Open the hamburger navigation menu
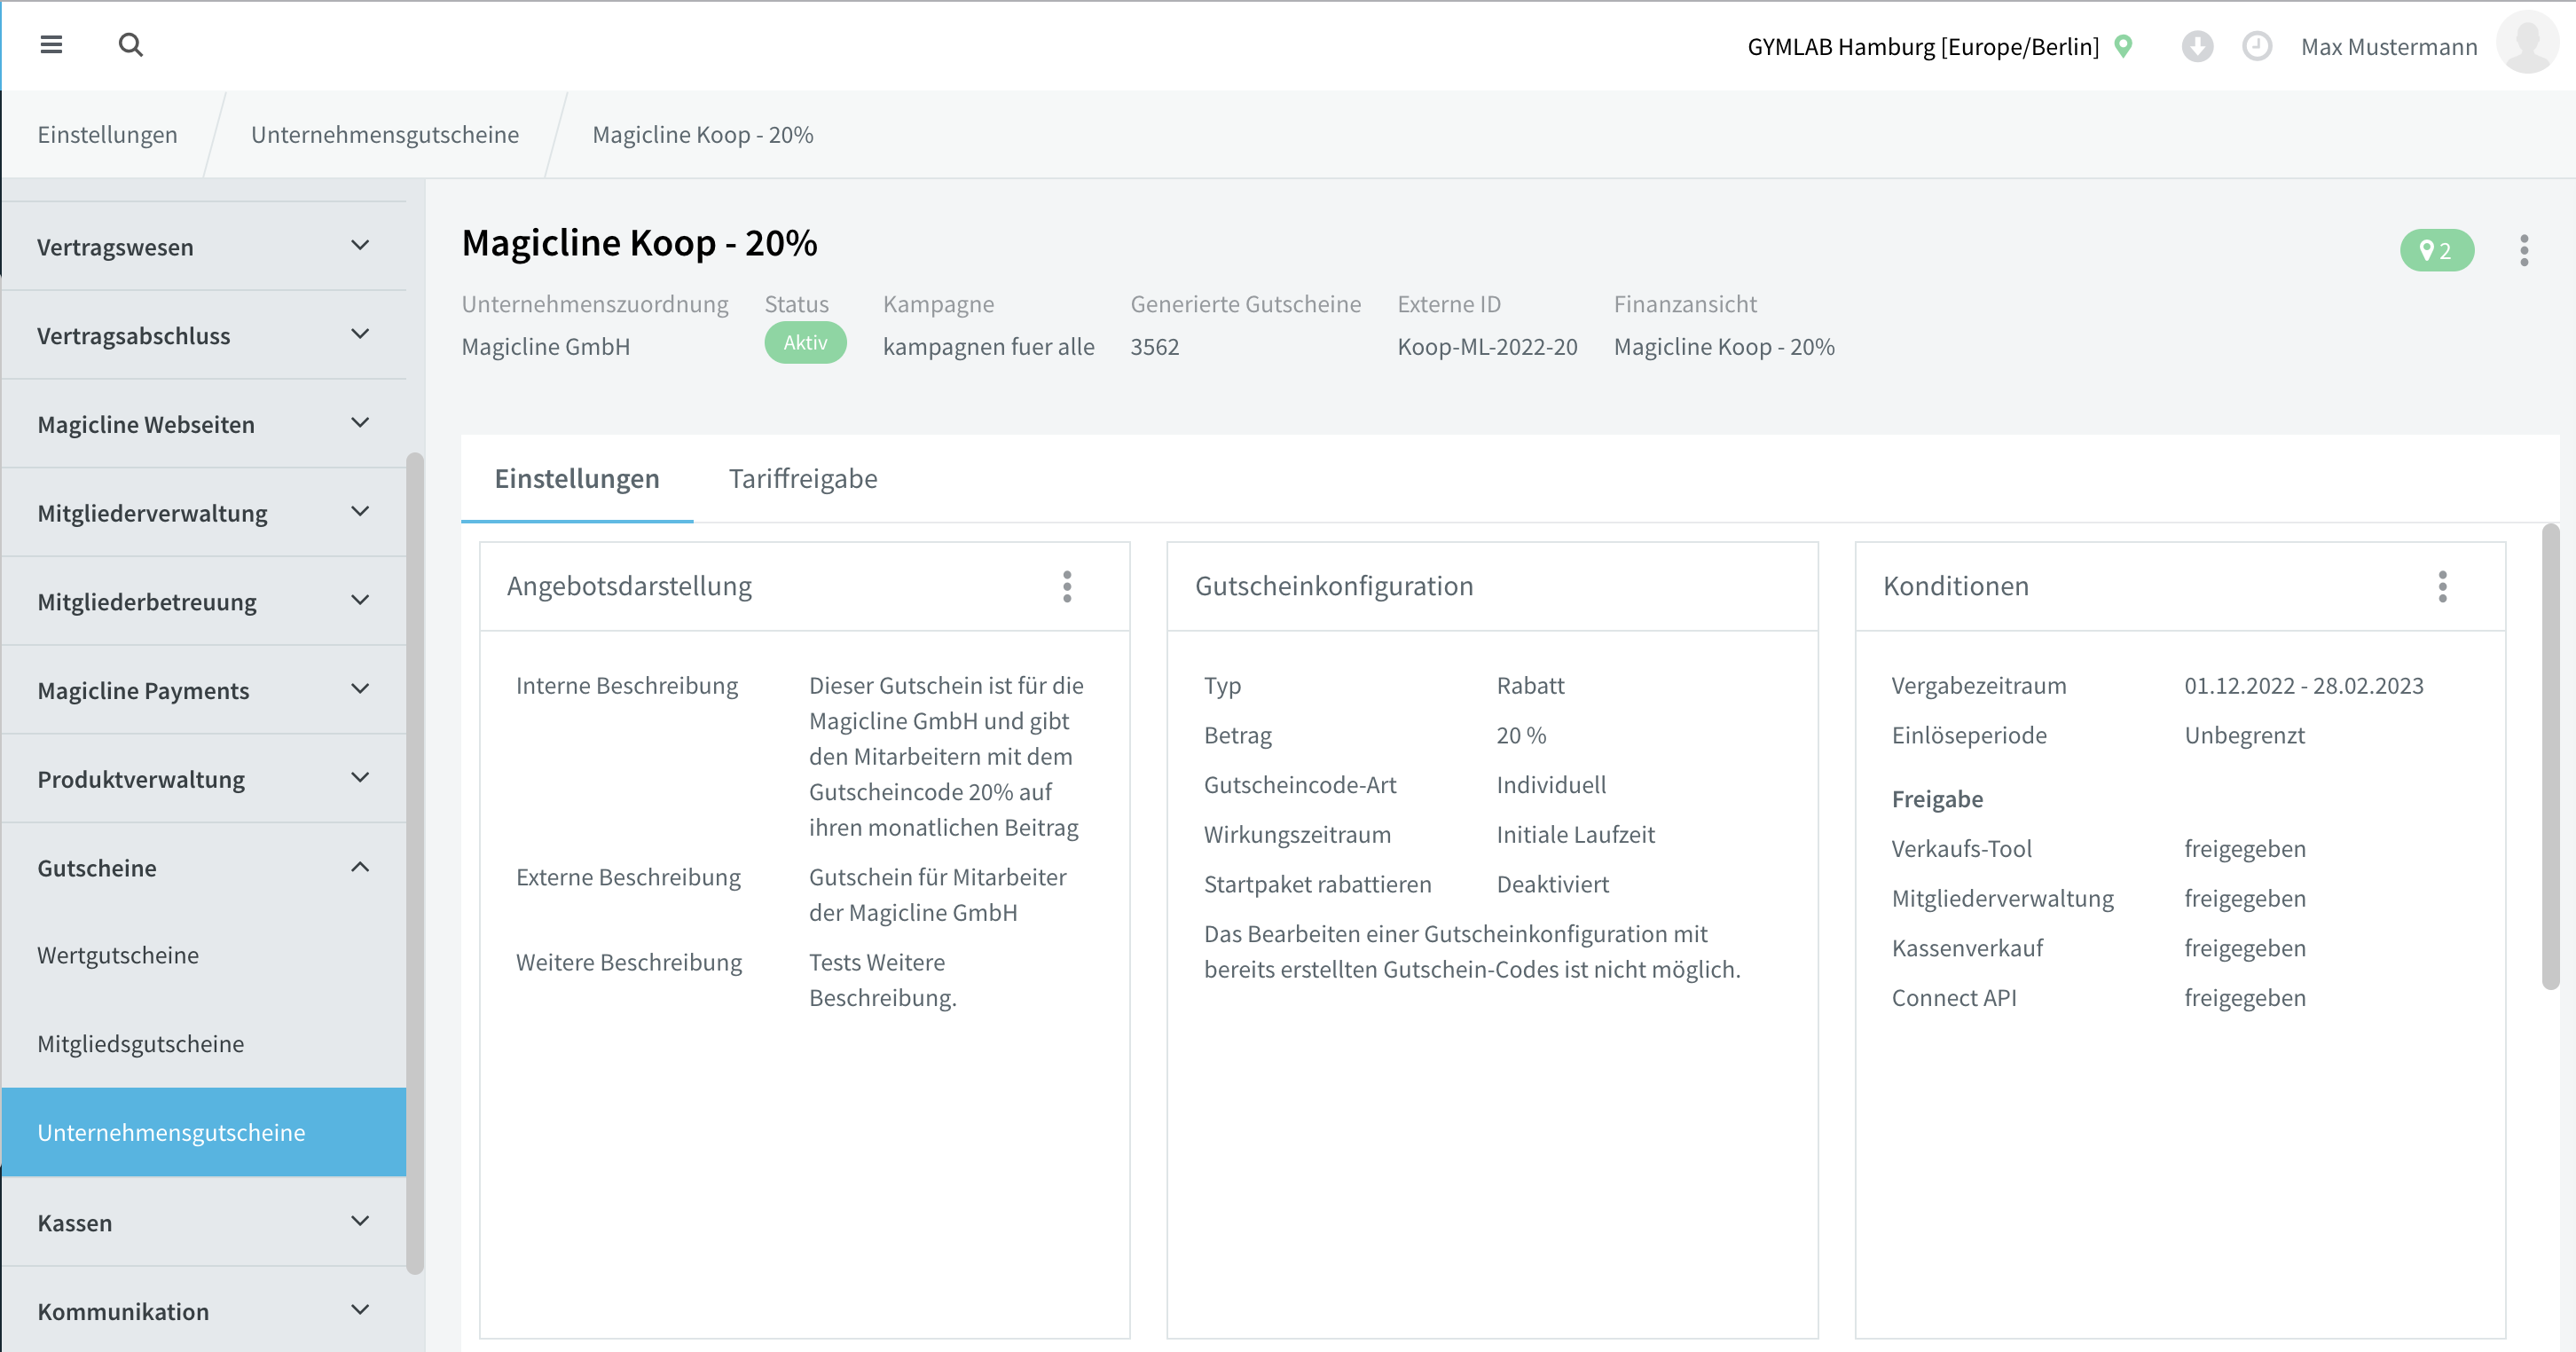Viewport: 2576px width, 1352px height. click(51, 45)
